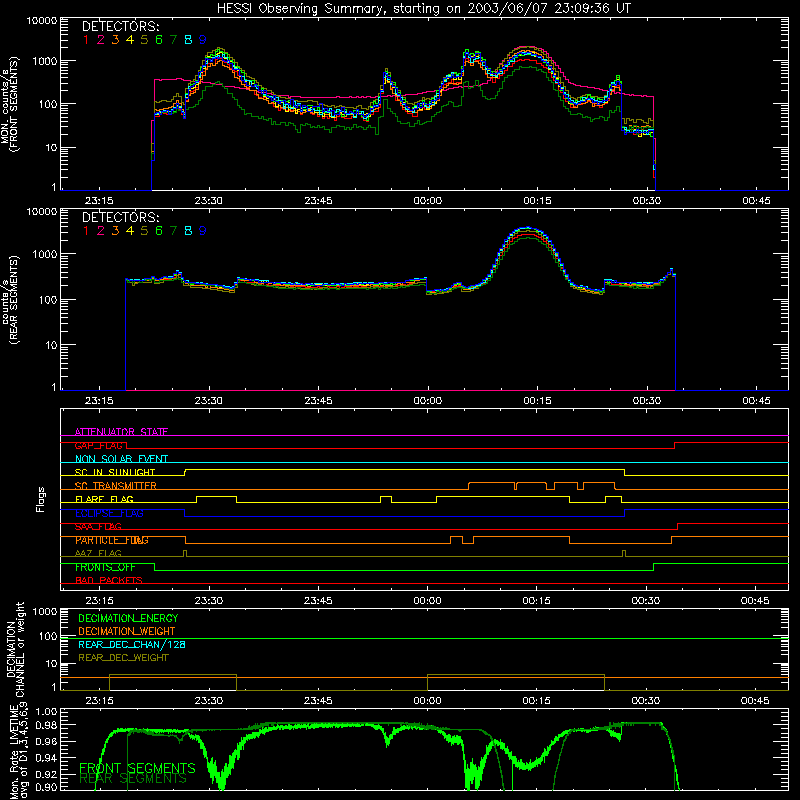This screenshot has width=800, height=800.
Task: Click 00:00 tick under the Flags plot
Action: (x=428, y=601)
